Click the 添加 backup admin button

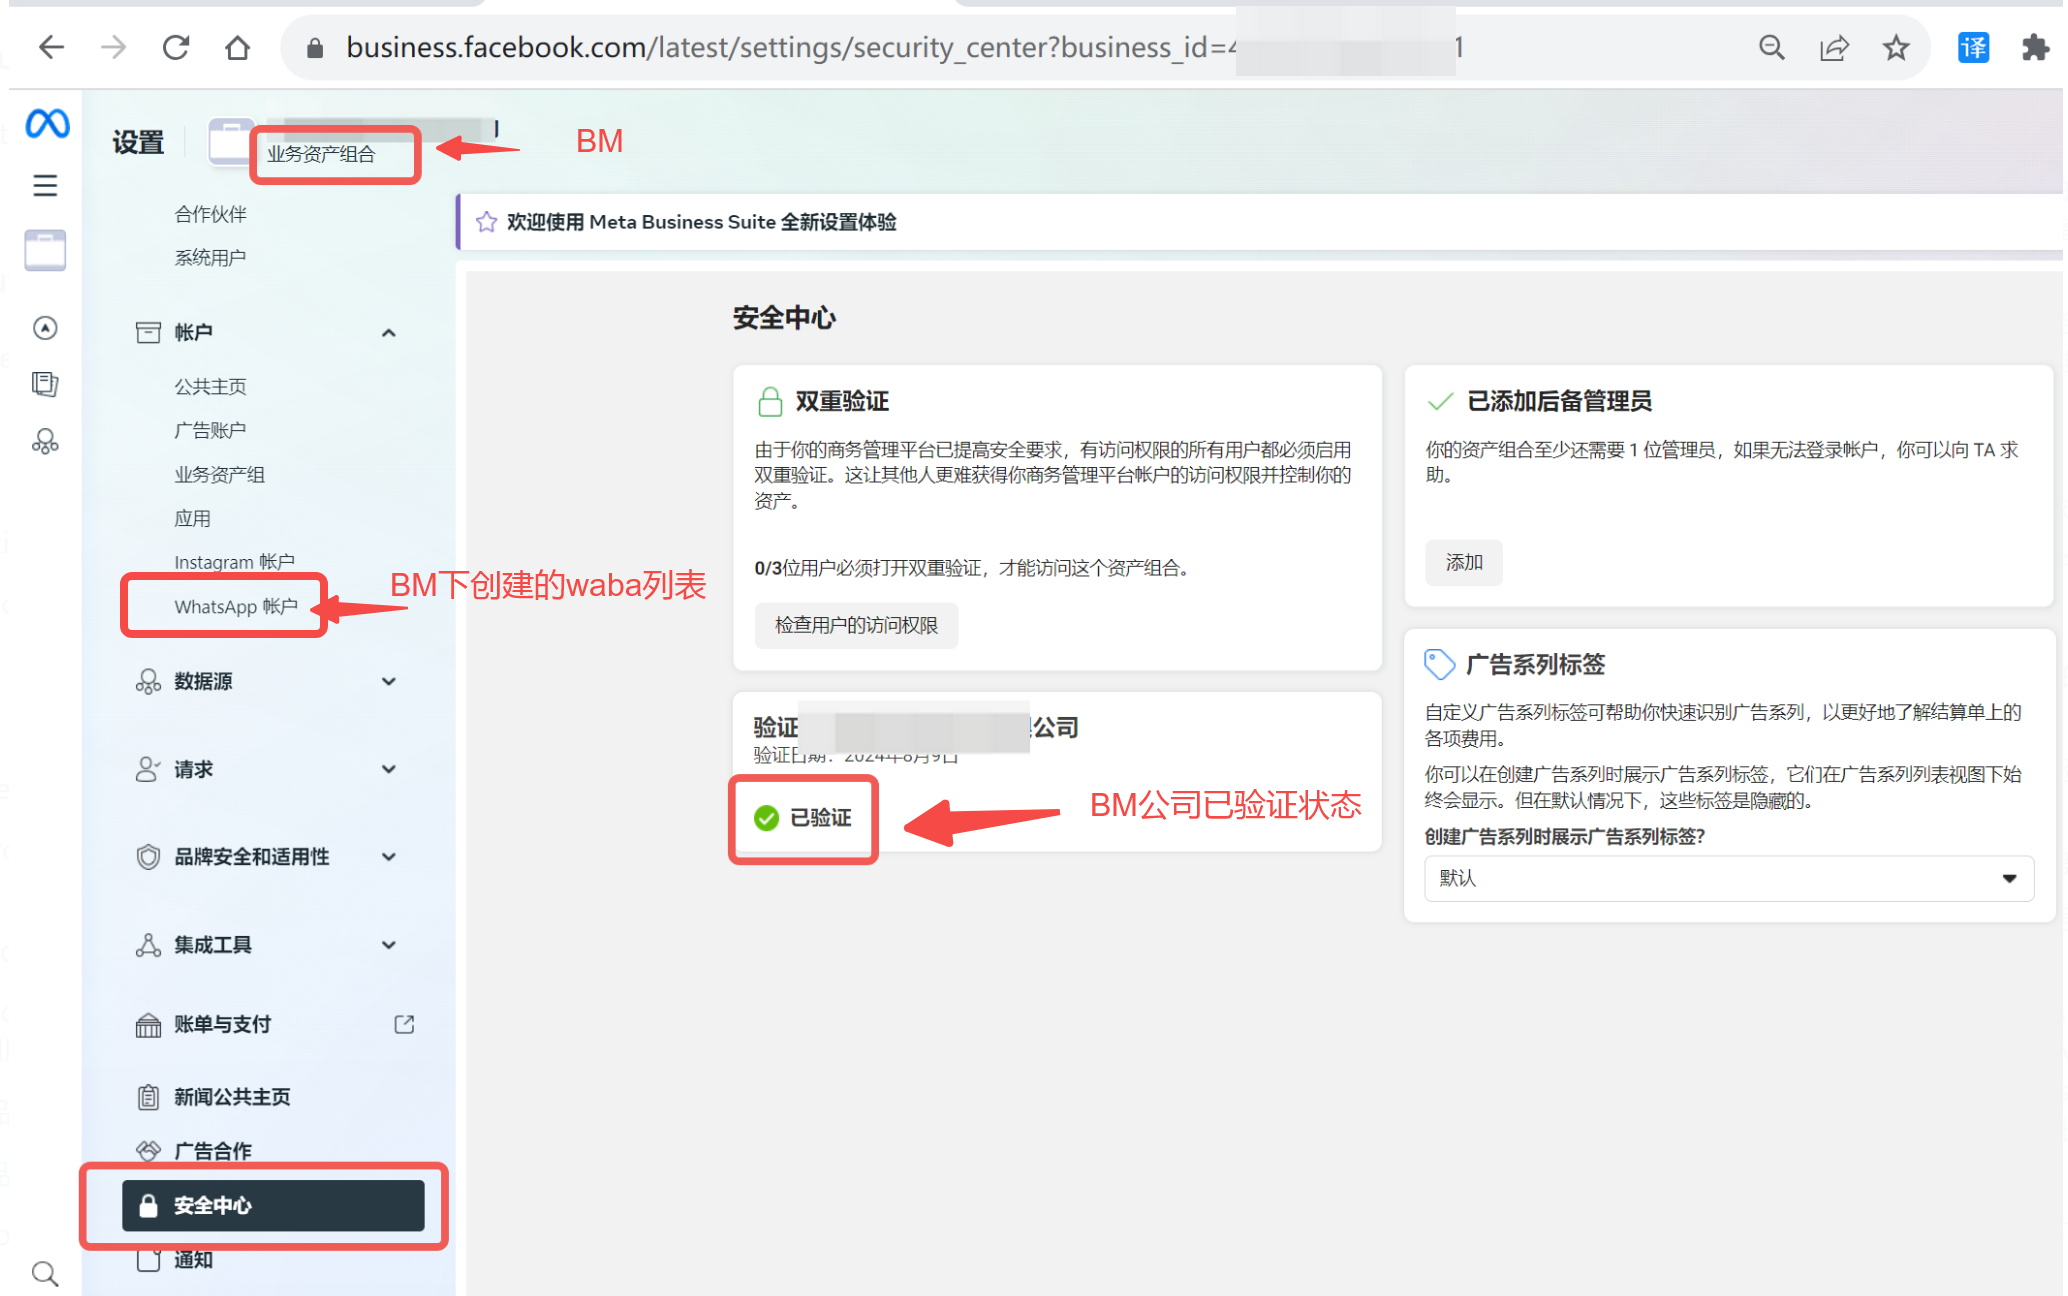click(1463, 563)
